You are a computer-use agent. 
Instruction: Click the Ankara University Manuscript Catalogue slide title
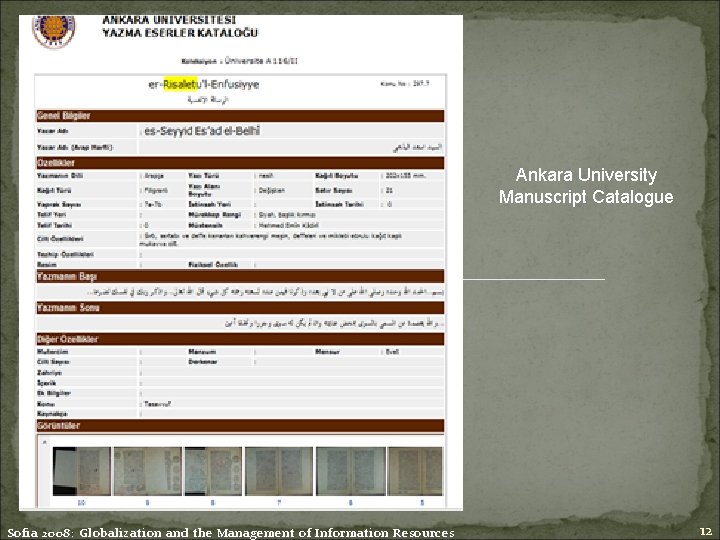pos(586,186)
